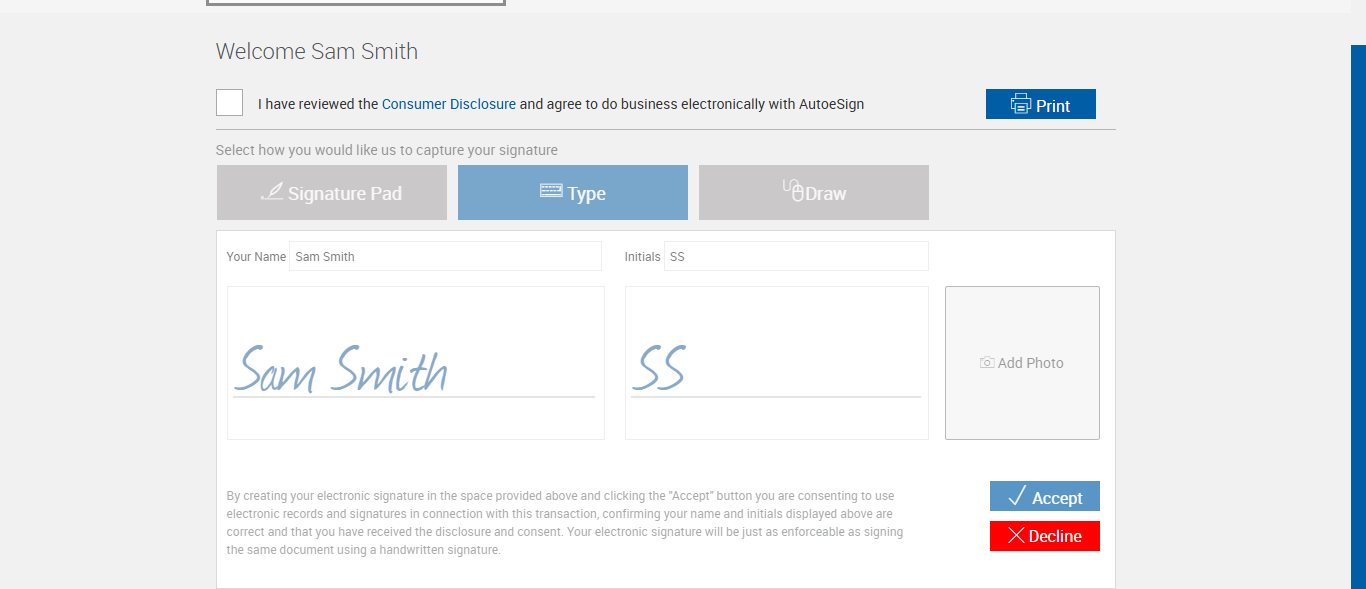This screenshot has width=1366, height=589.
Task: Check the Consumer Disclosure agreement checkbox
Action: pos(229,103)
